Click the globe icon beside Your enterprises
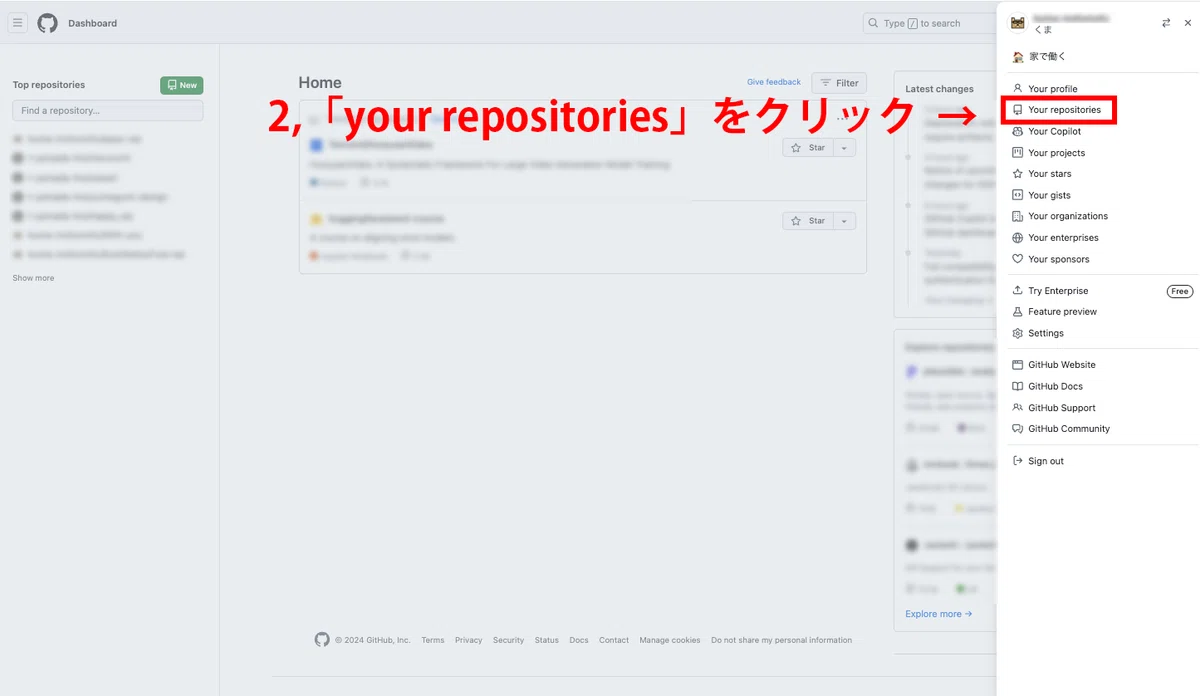This screenshot has width=1200, height=696. (x=1017, y=238)
